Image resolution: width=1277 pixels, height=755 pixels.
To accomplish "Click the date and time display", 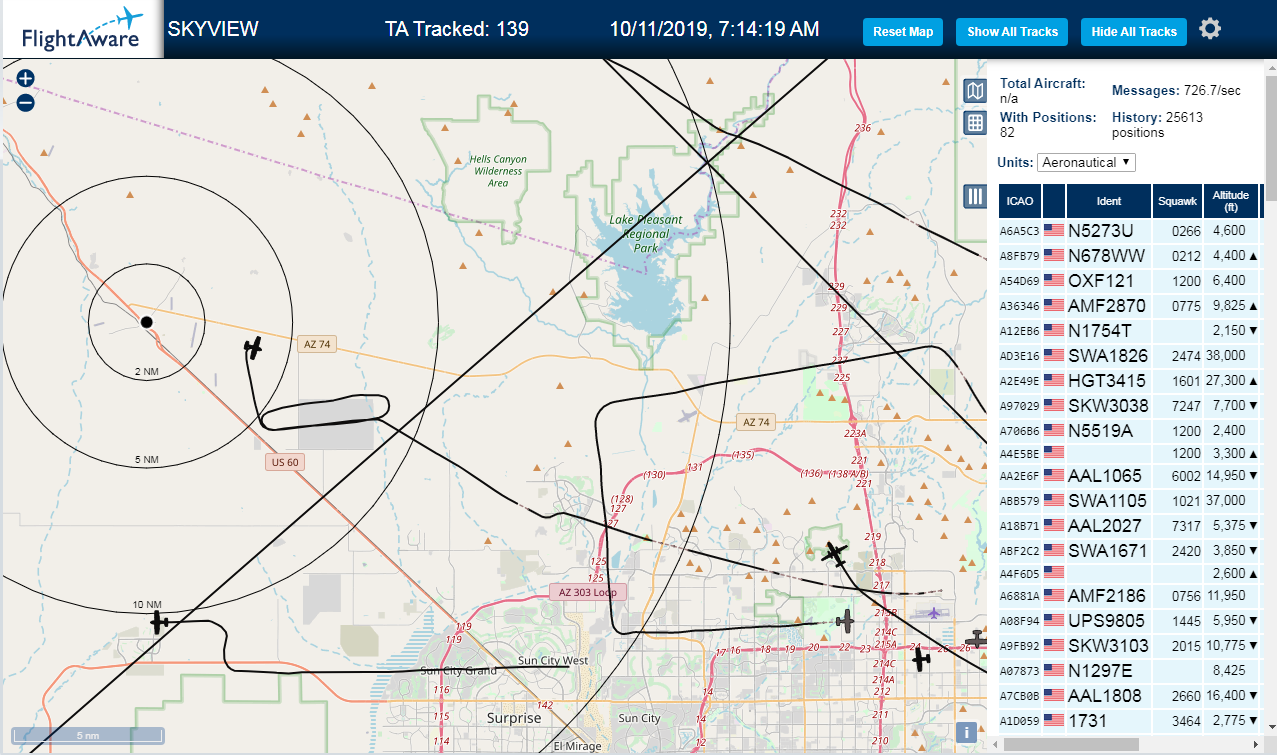I will (x=715, y=29).
